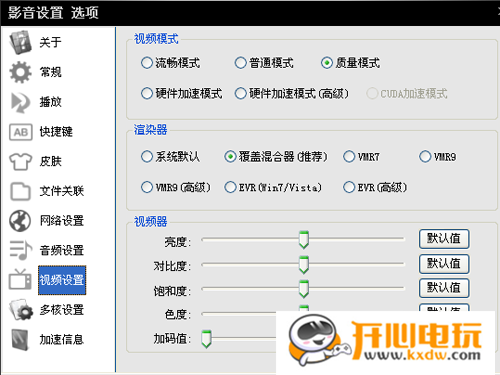
Task: Click the 加码值 slider handle
Action: point(206,339)
